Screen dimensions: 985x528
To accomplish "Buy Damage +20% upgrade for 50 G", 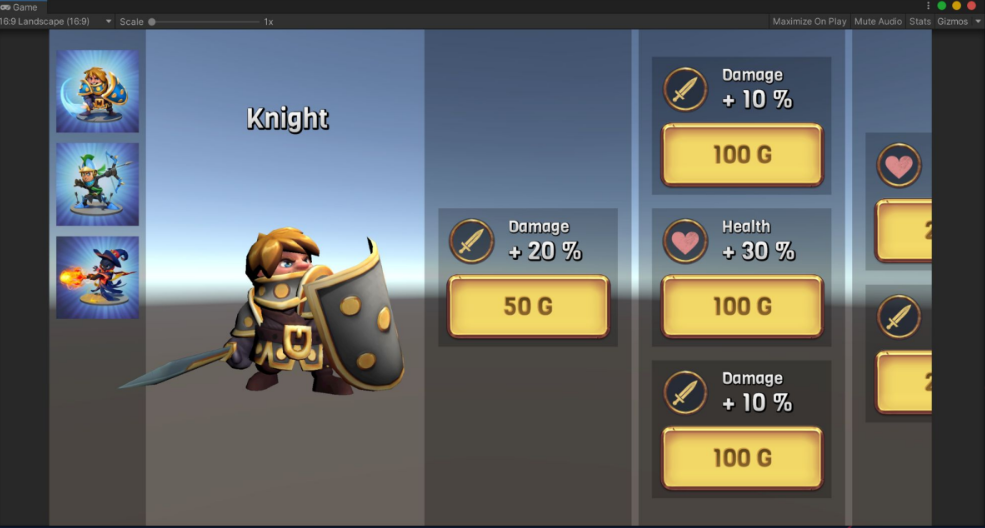I will (x=528, y=306).
